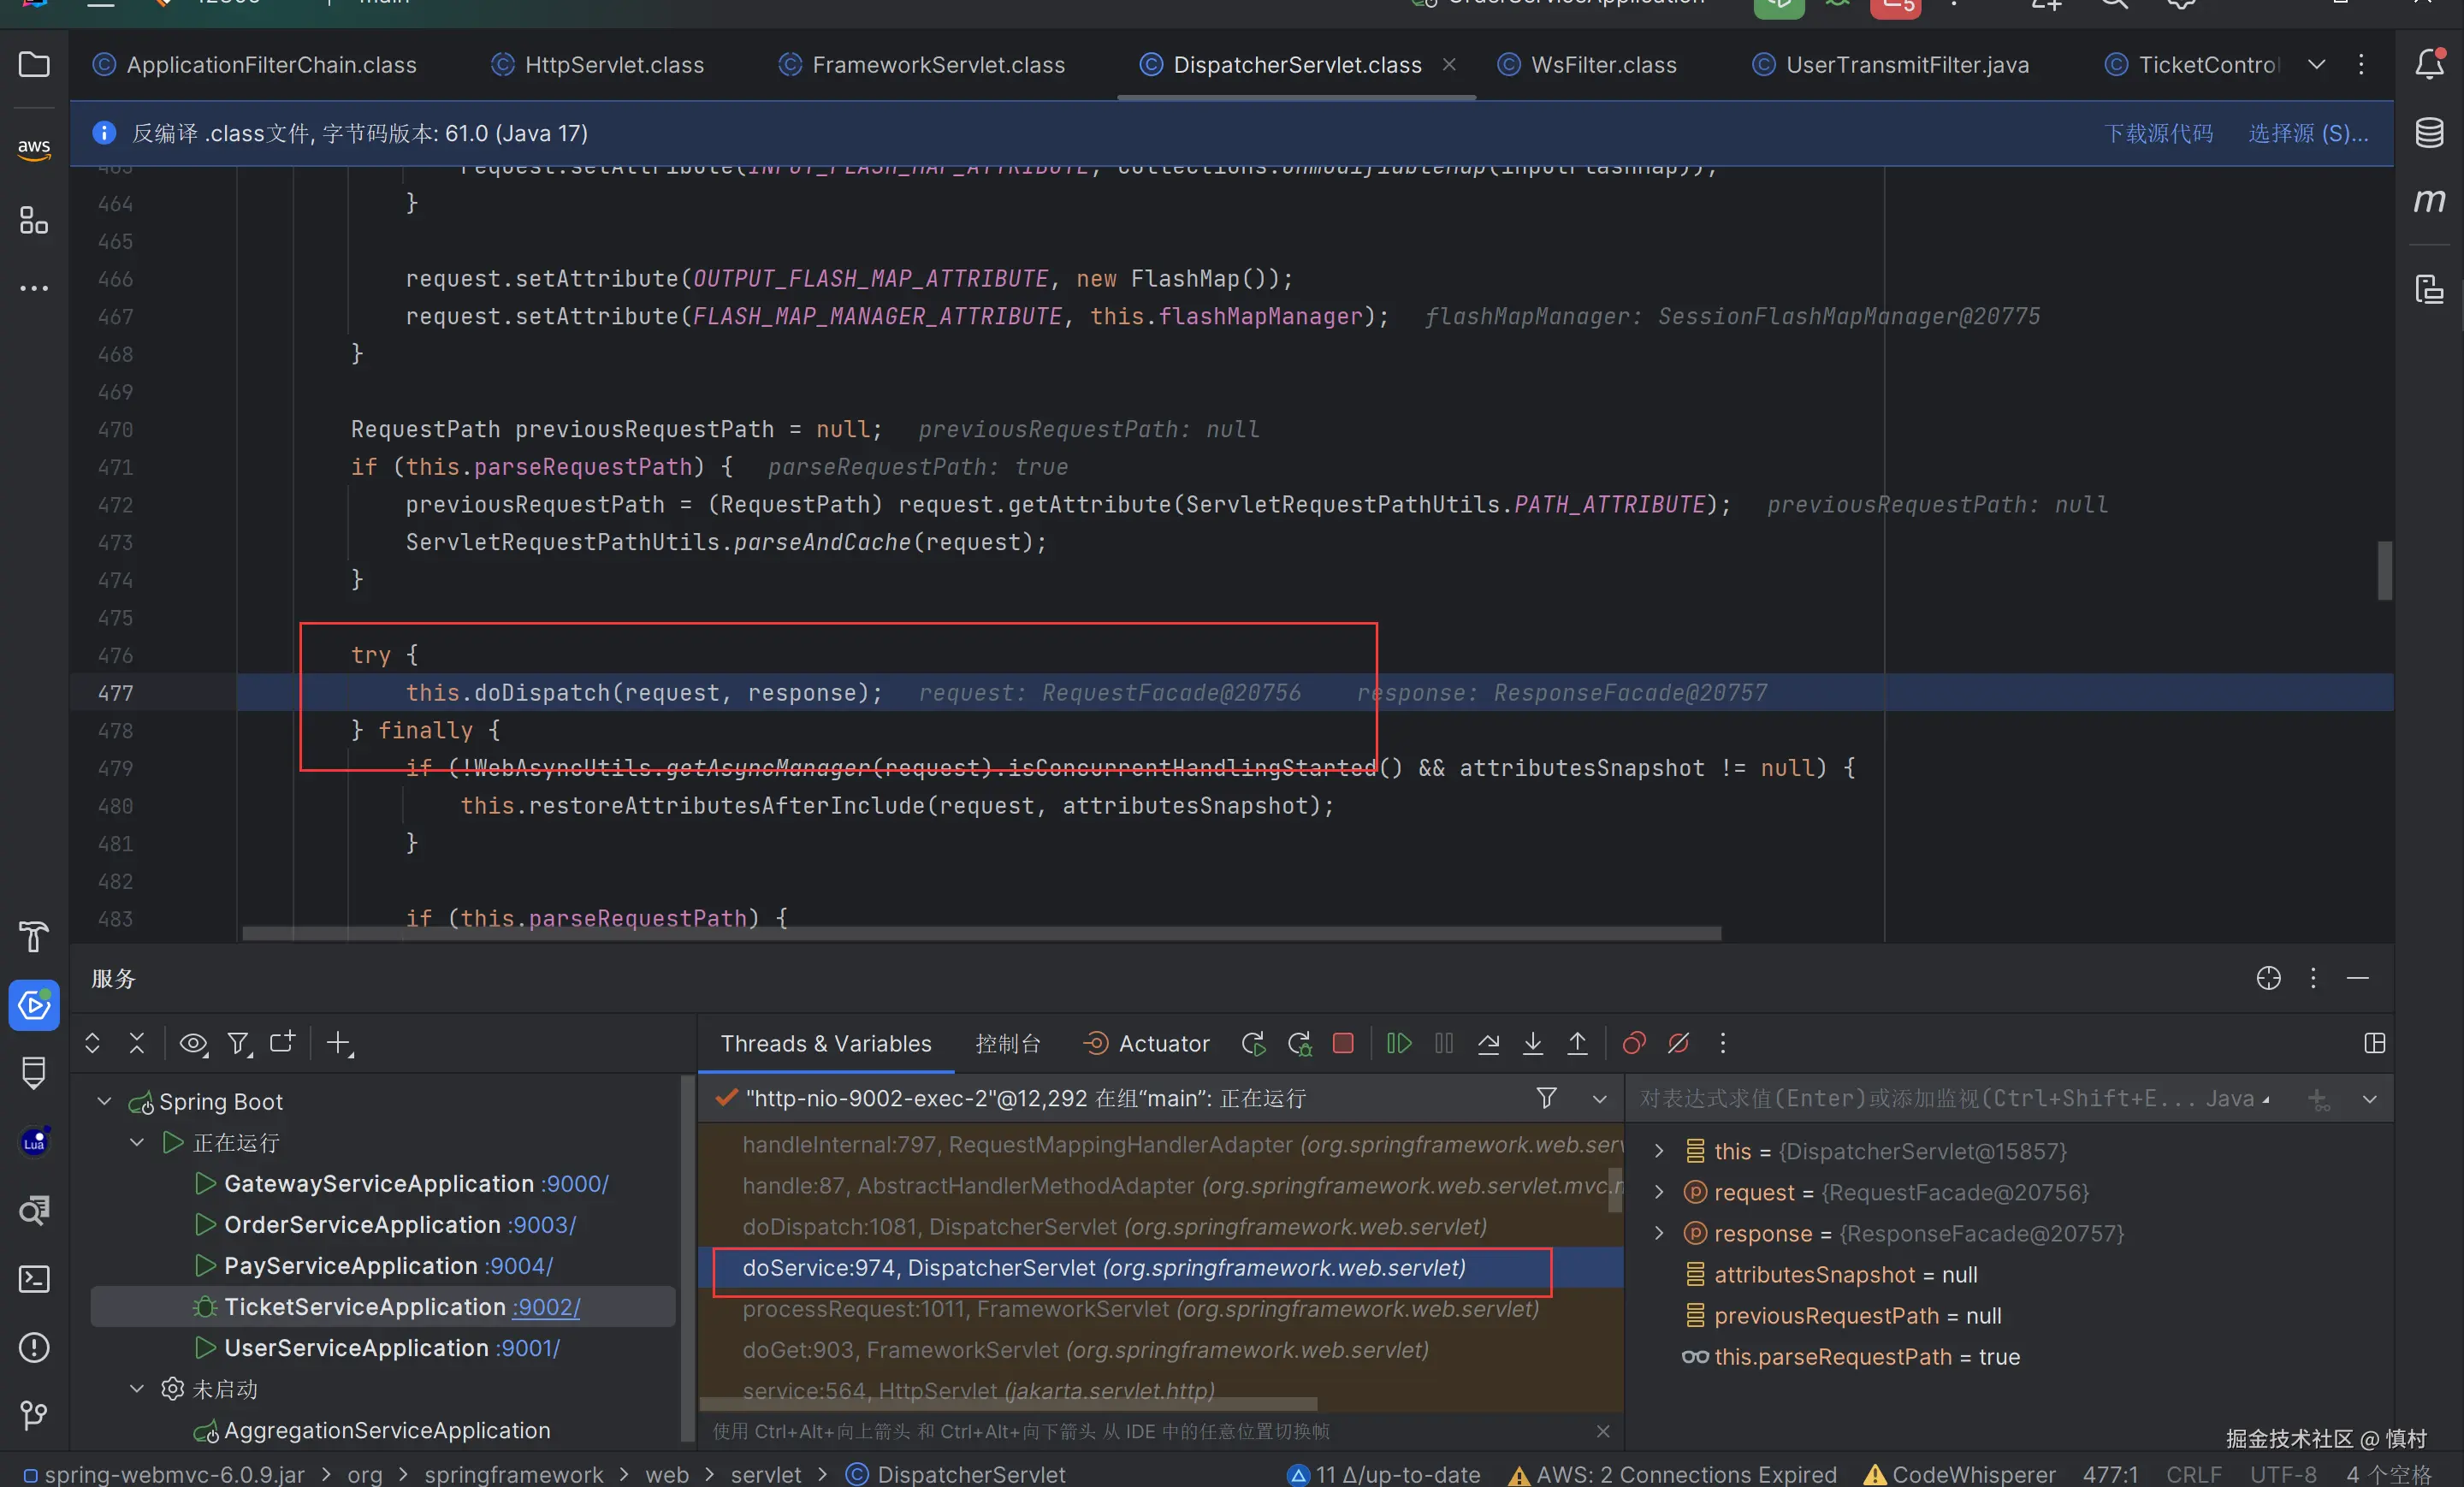Open the editor tabs overflow dropdown
Screen dimensions: 2464x1487
coord(2316,65)
